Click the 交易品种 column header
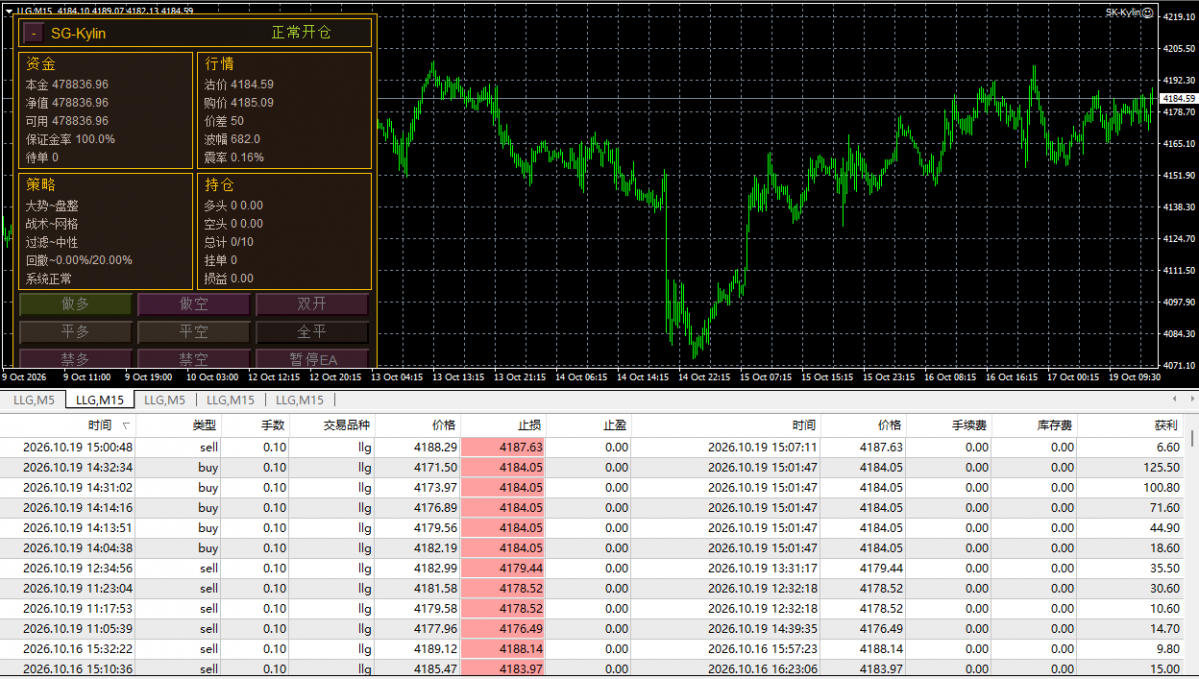 click(332, 426)
